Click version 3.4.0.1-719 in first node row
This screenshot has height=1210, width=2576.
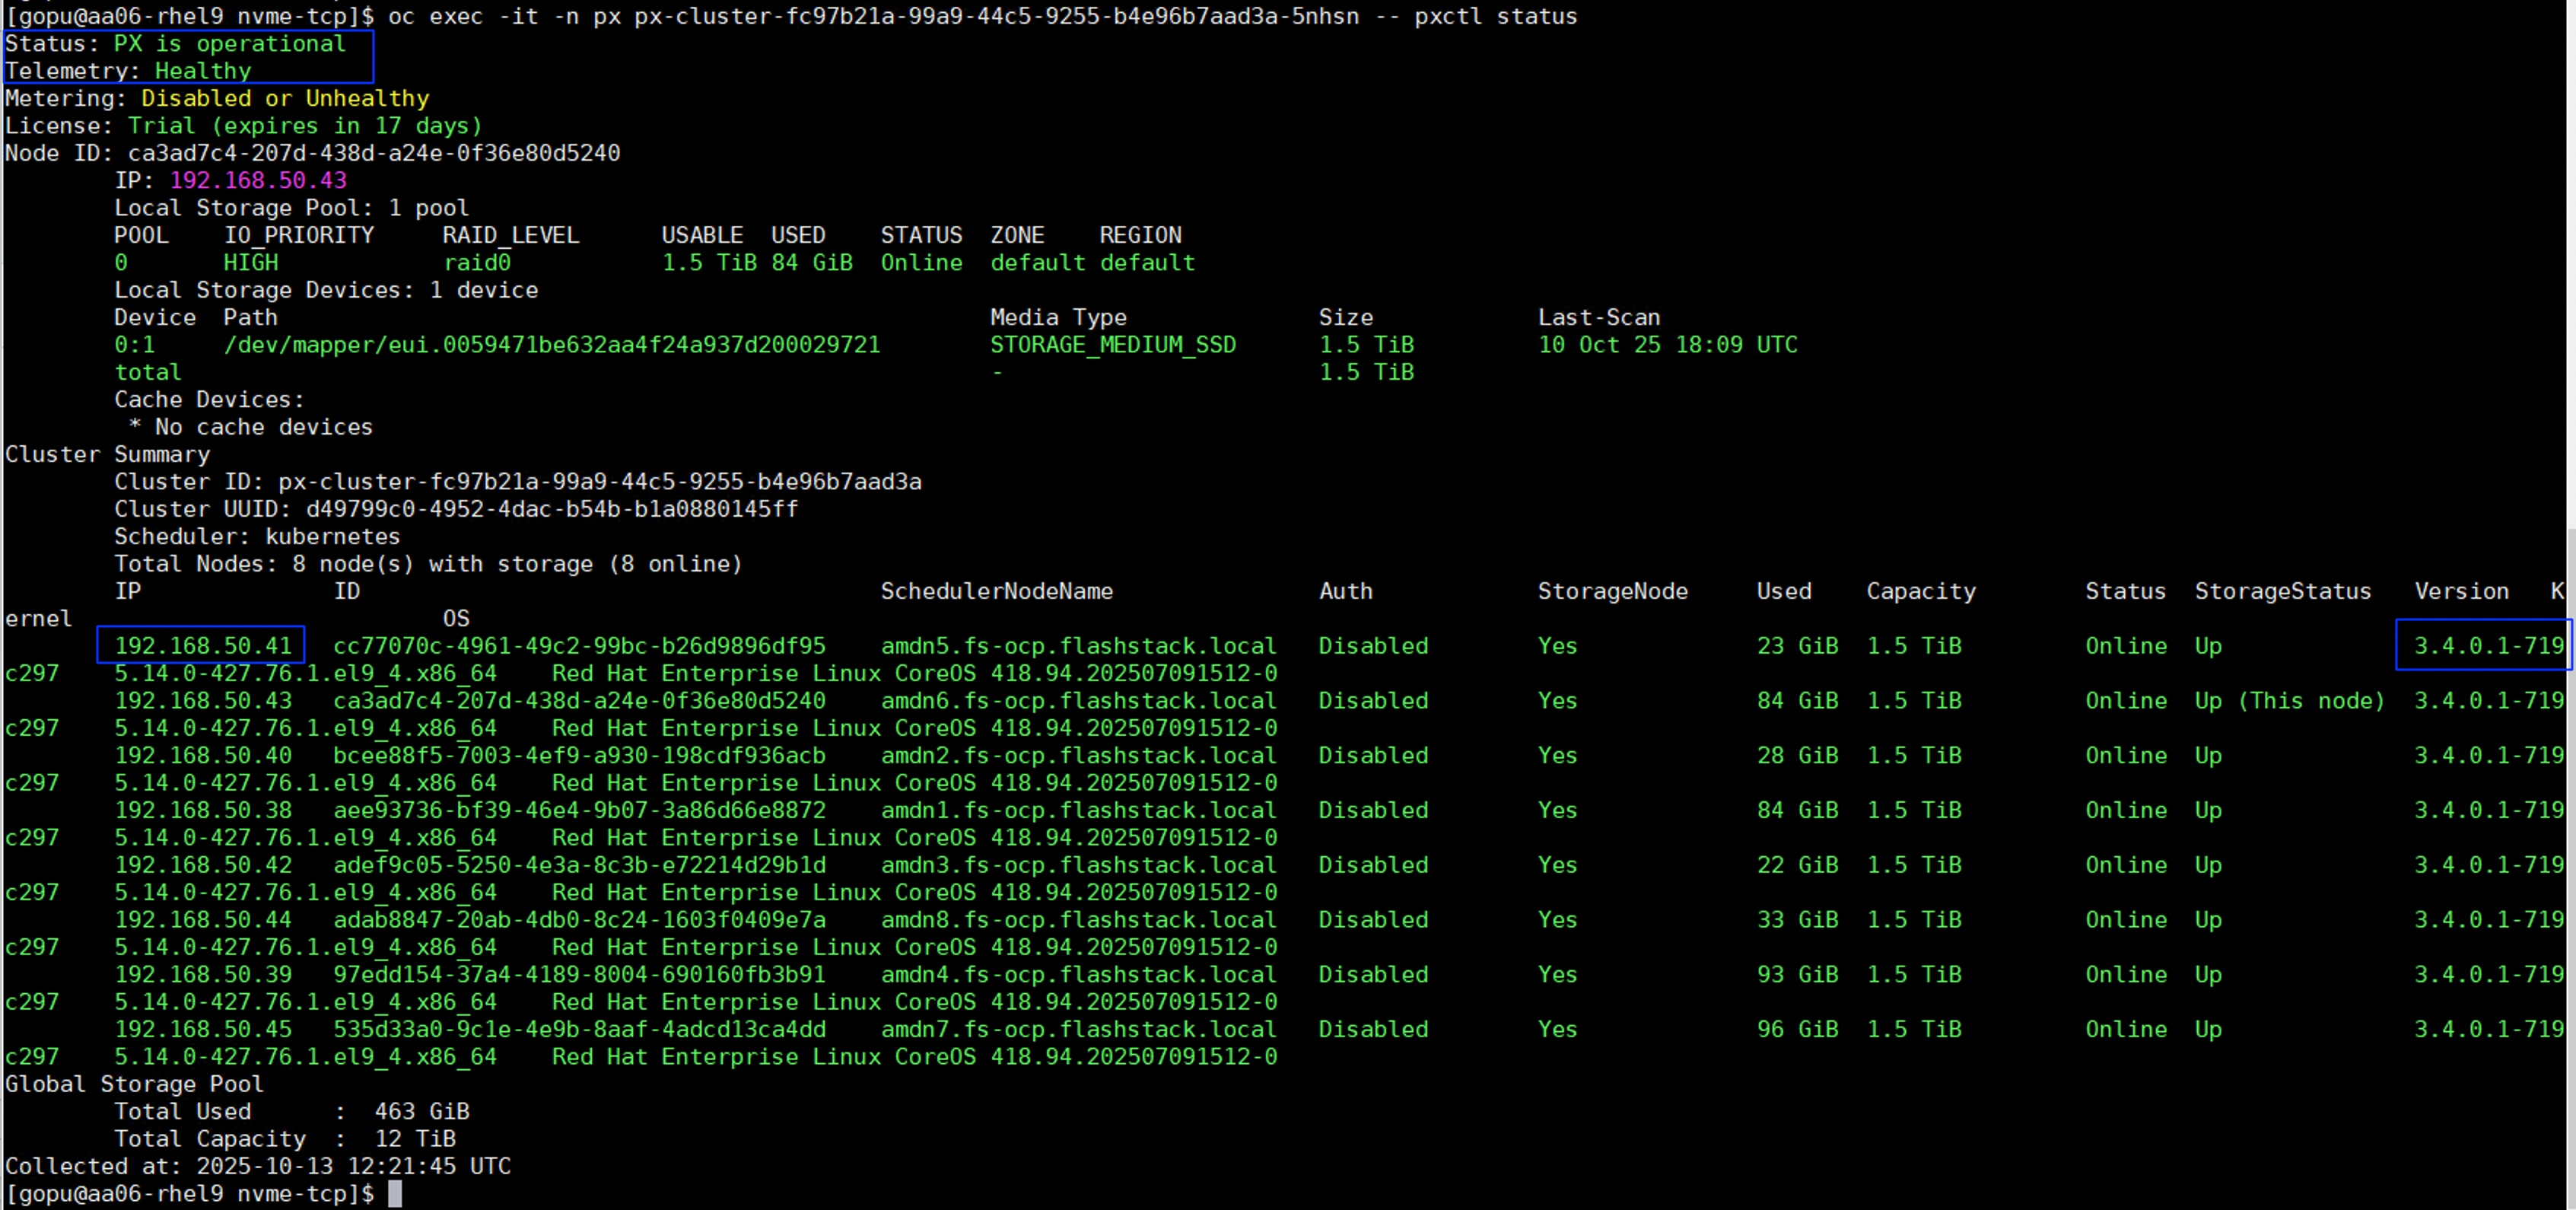pyautogui.click(x=2487, y=646)
